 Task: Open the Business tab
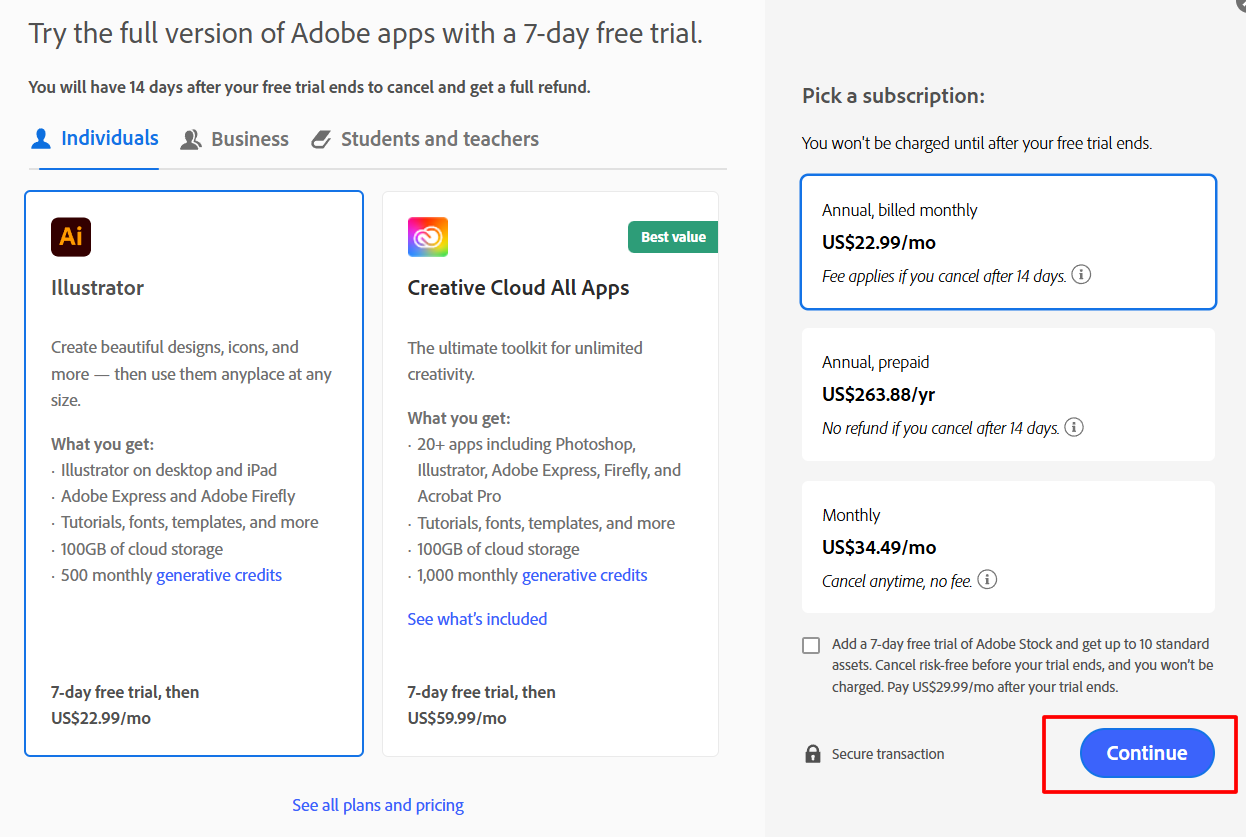tap(234, 140)
